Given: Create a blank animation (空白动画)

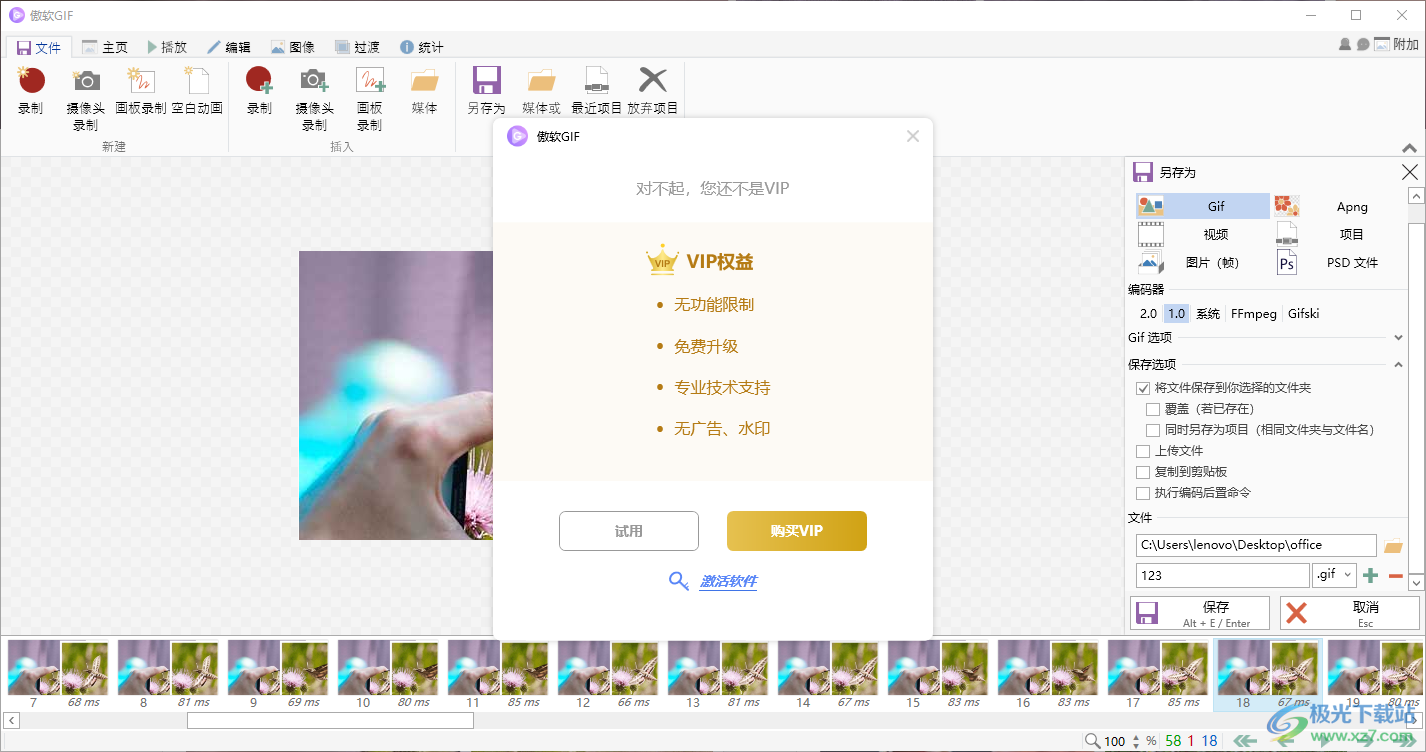Looking at the screenshot, I should tap(197, 81).
